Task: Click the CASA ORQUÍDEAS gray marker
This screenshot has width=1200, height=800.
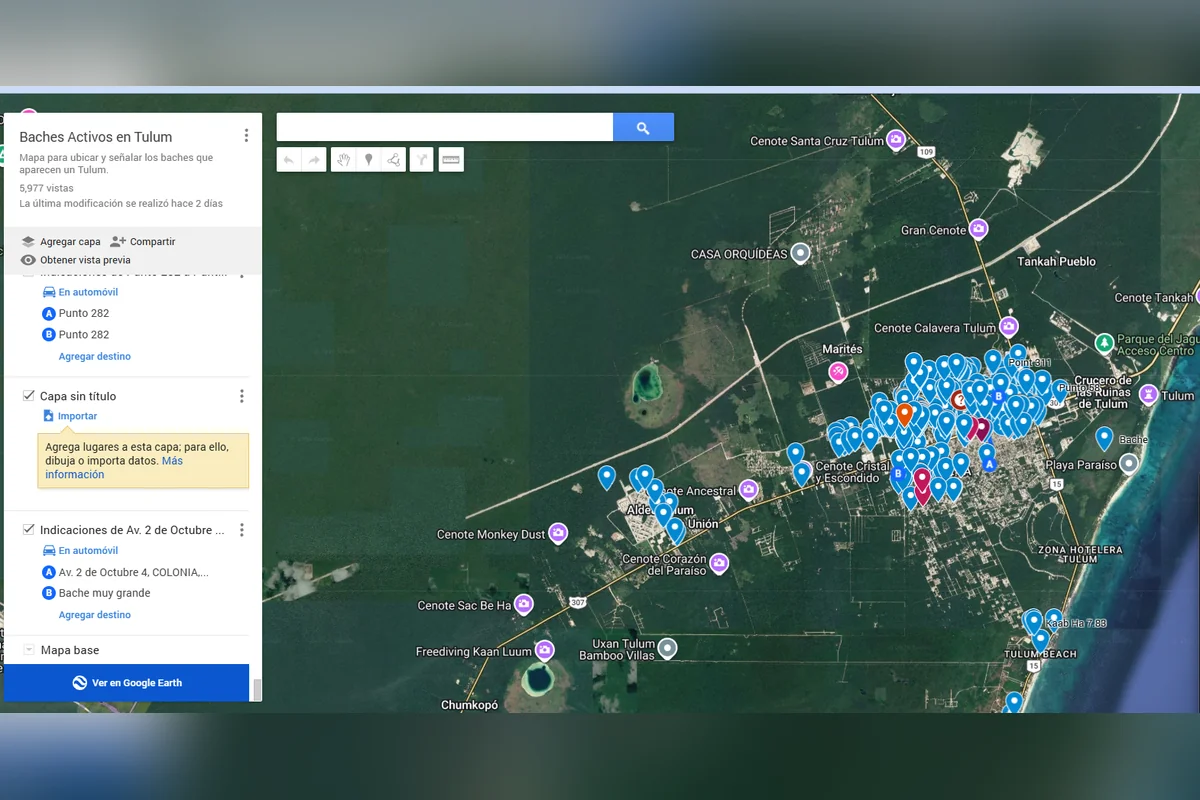Action: [800, 254]
